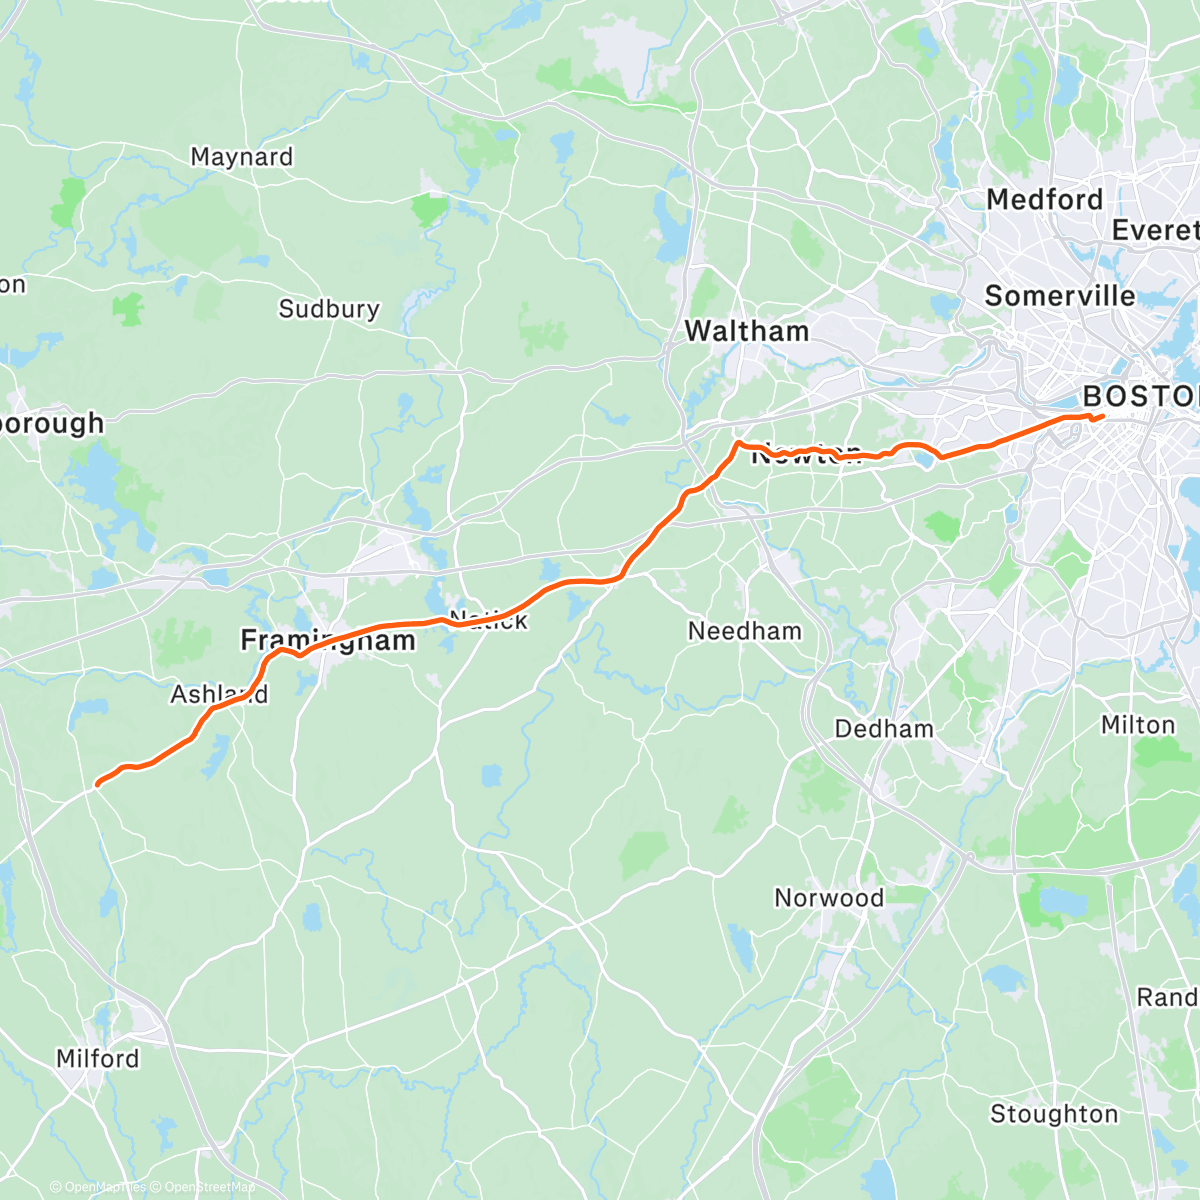Click the Maynard town label

click(241, 157)
